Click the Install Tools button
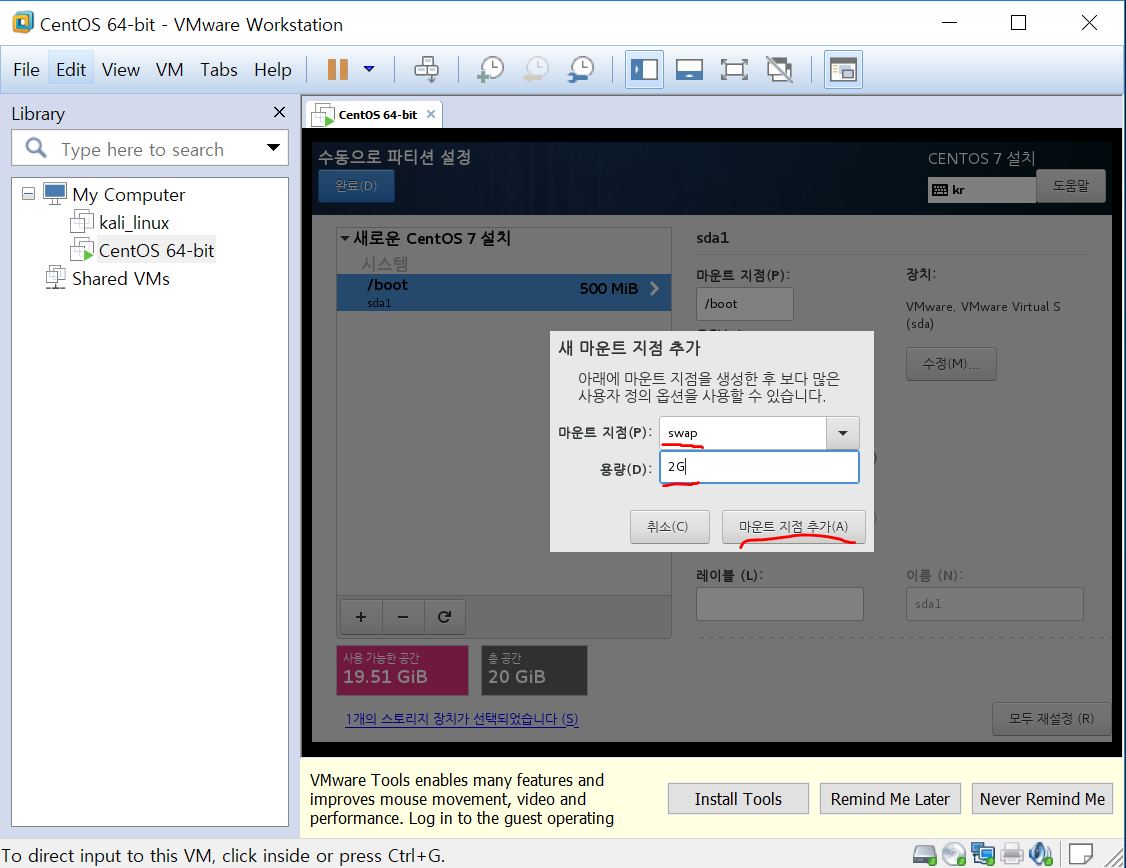The height and width of the screenshot is (868, 1126). coord(738,799)
